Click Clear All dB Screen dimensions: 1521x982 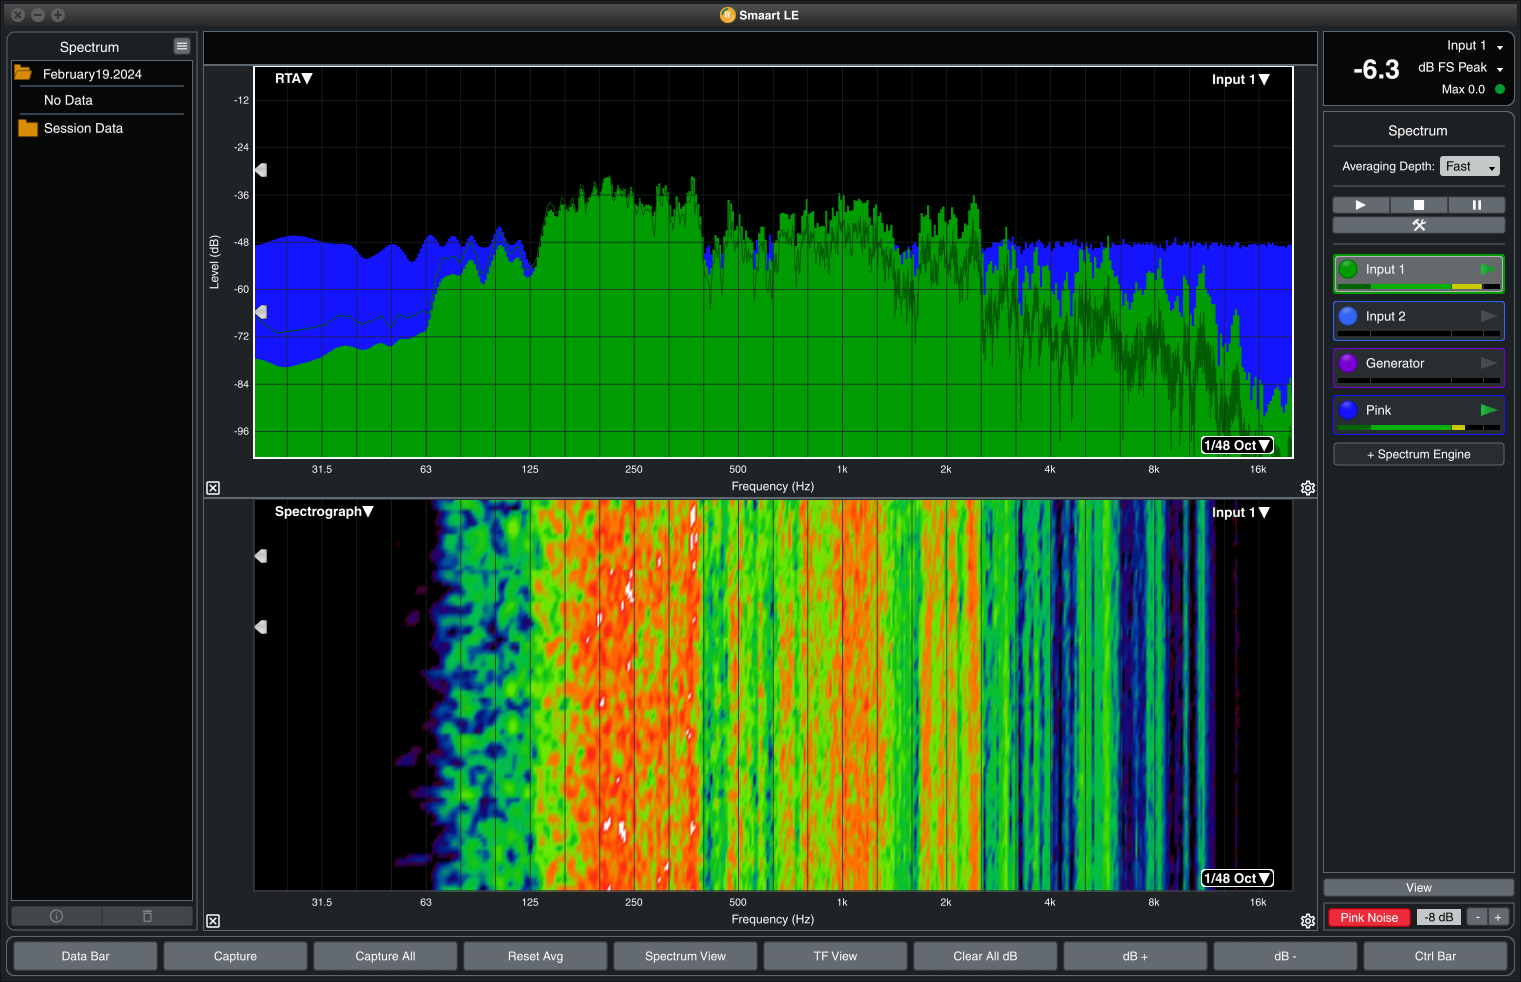[985, 956]
